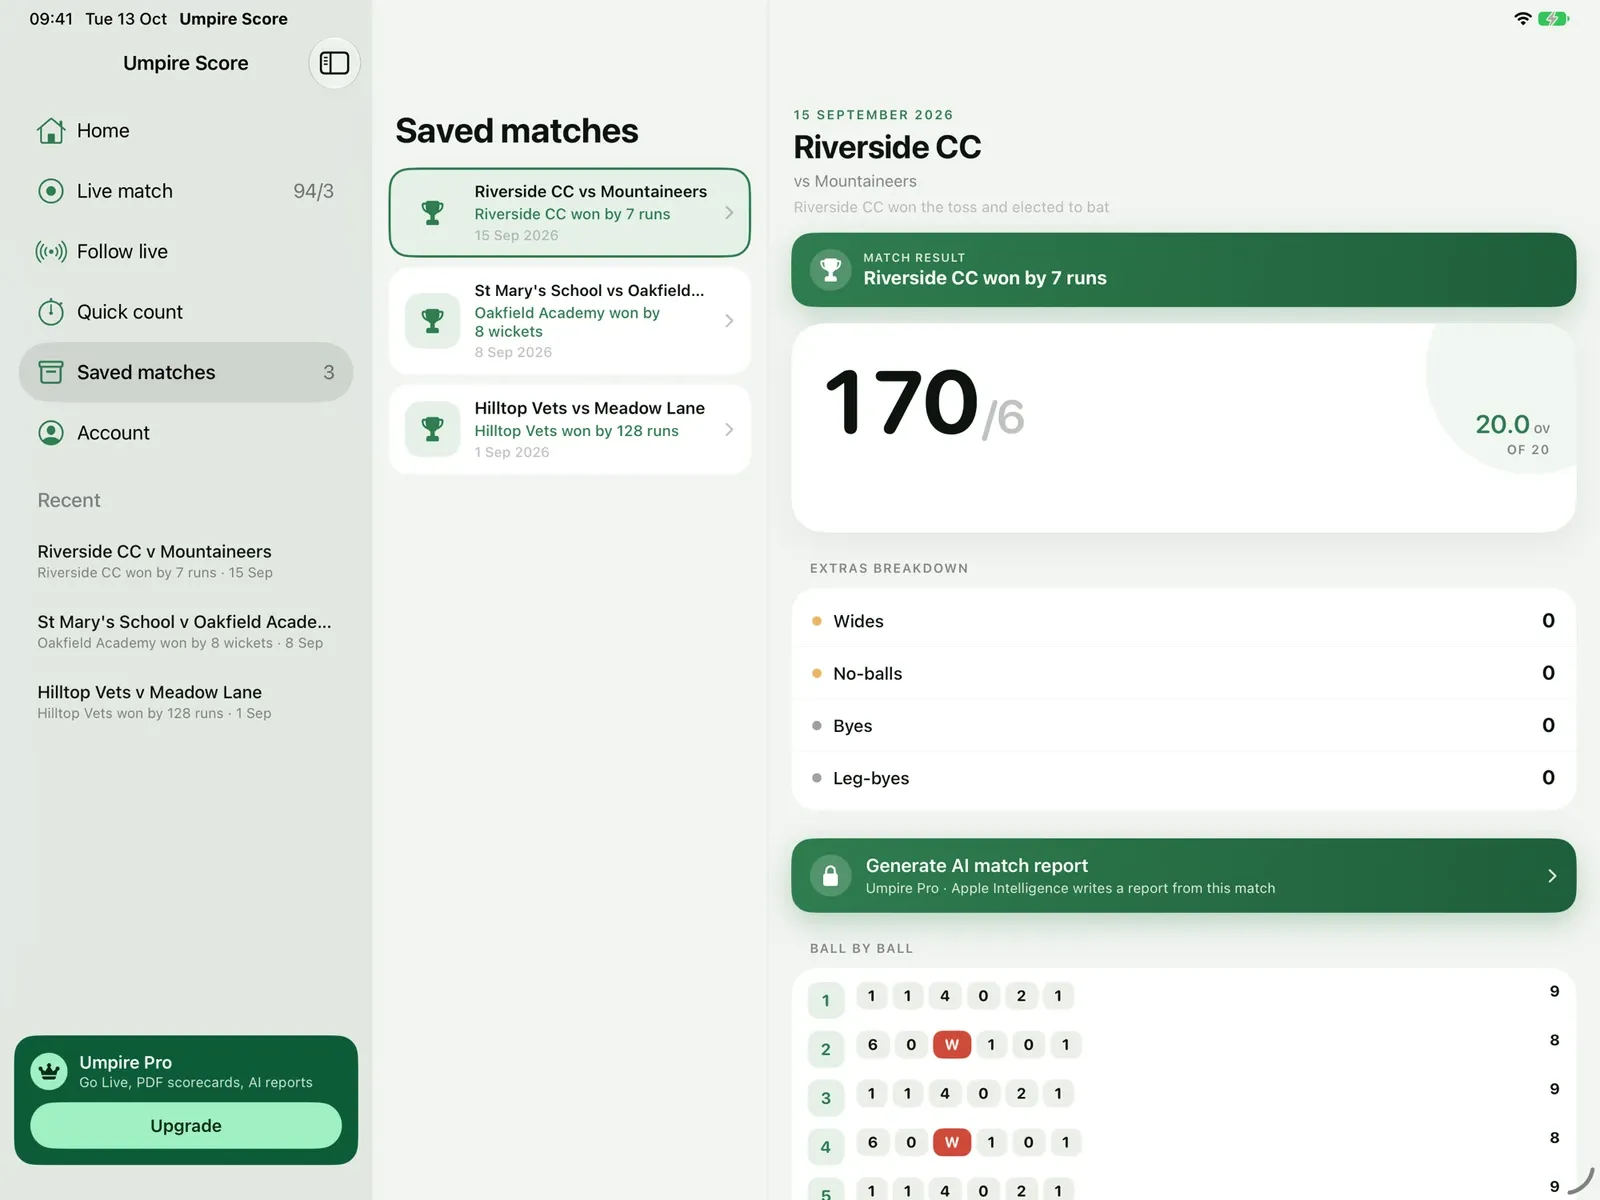Open Generate AI match report chevron
This screenshot has height=1200, width=1600.
pos(1552,876)
